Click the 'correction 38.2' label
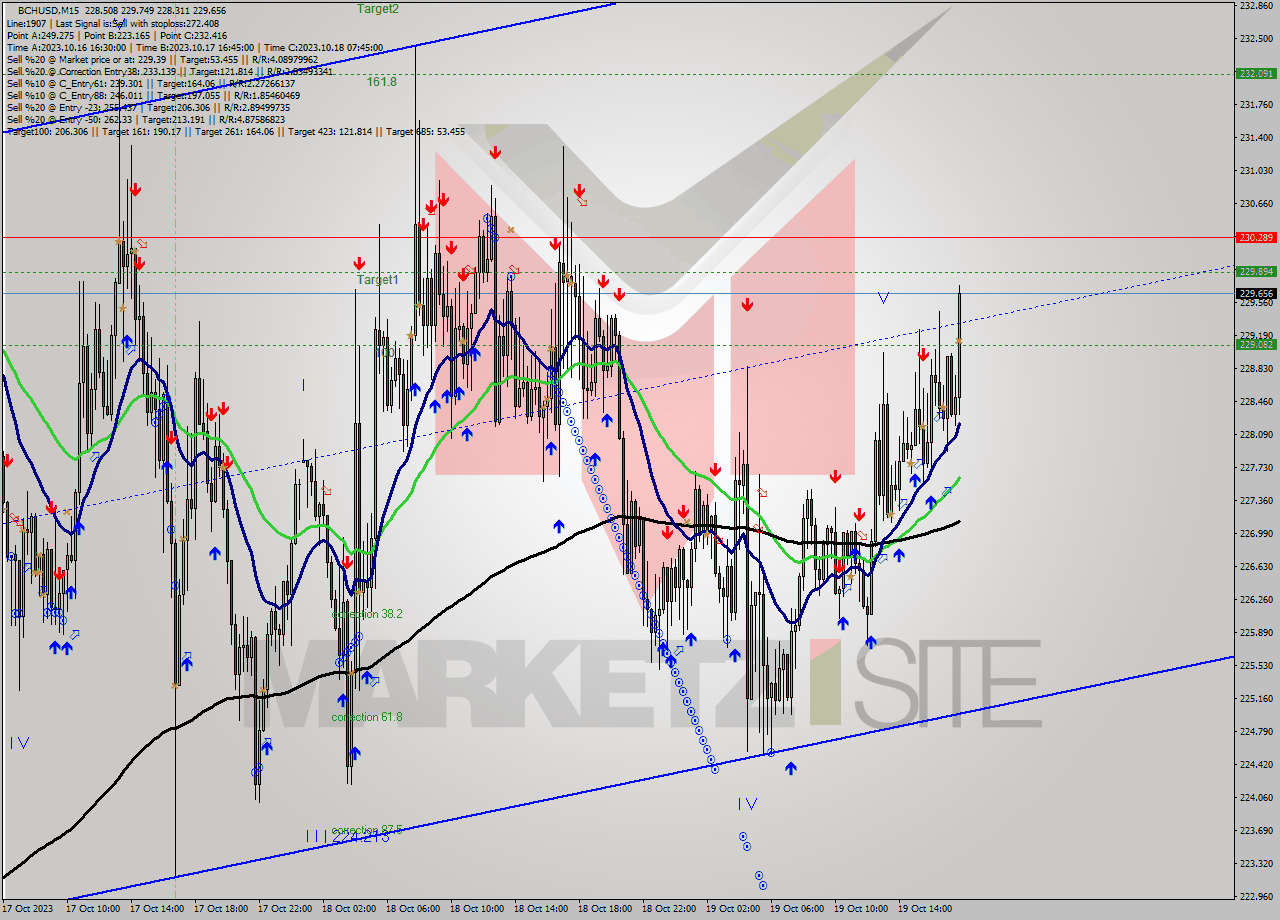 (367, 614)
